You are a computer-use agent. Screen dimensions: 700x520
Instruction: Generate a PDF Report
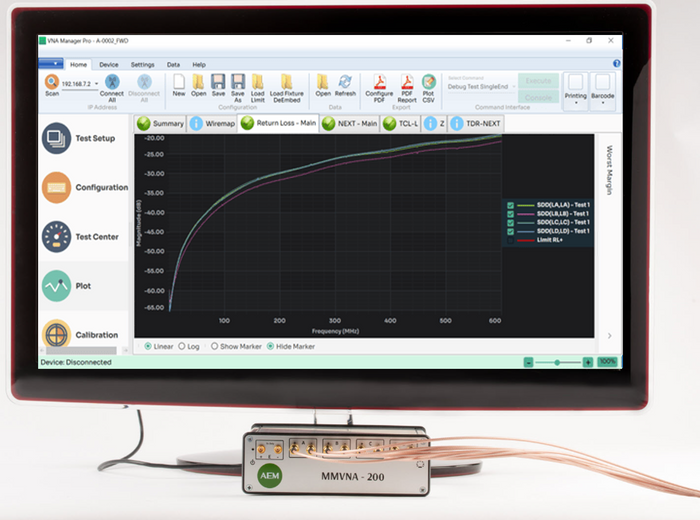pos(408,82)
